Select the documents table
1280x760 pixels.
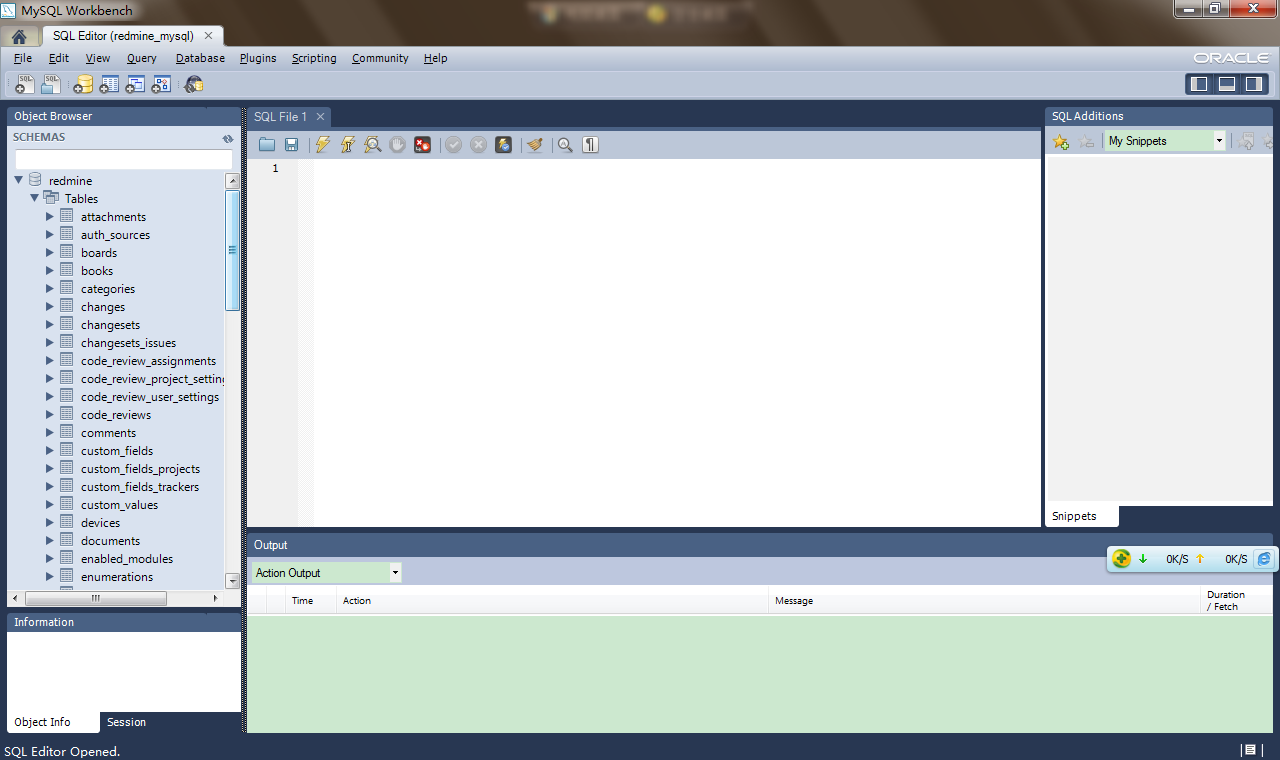pos(111,541)
